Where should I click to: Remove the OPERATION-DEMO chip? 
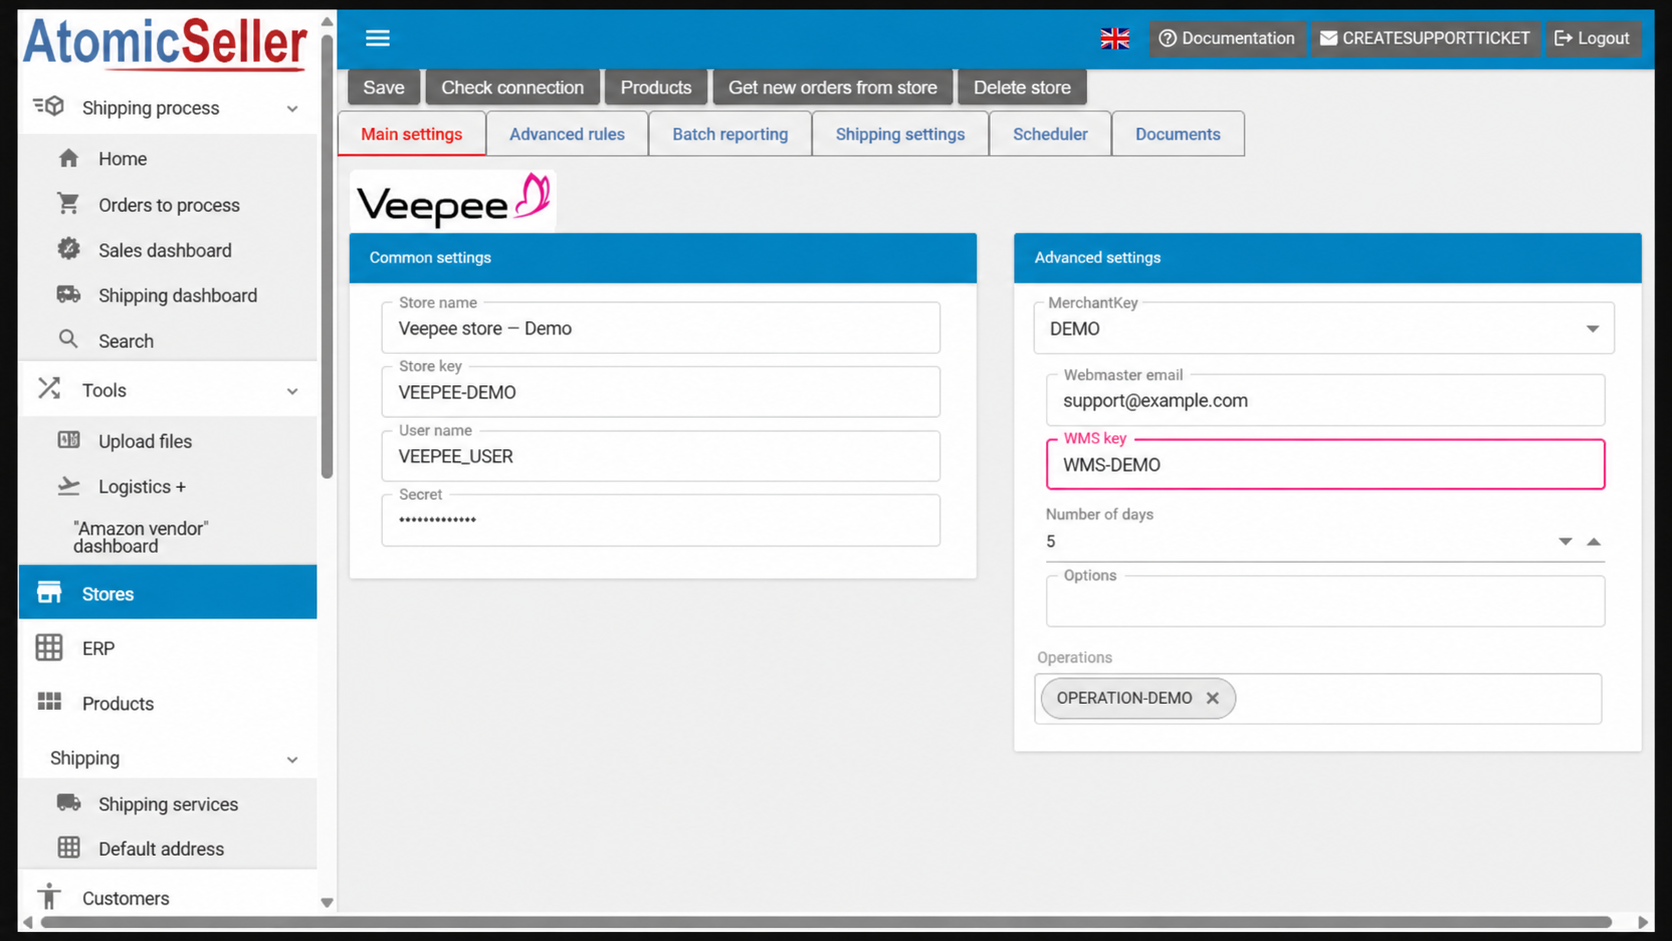coord(1212,698)
